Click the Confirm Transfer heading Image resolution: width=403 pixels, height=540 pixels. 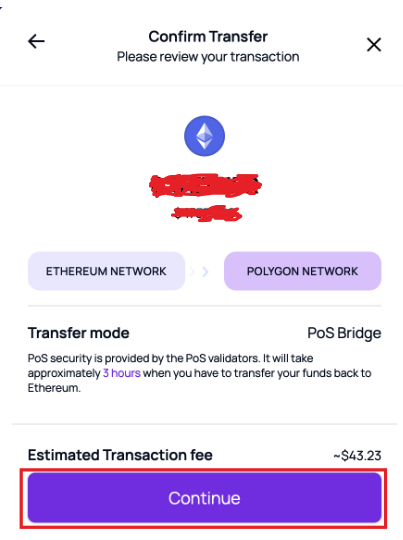point(208,37)
